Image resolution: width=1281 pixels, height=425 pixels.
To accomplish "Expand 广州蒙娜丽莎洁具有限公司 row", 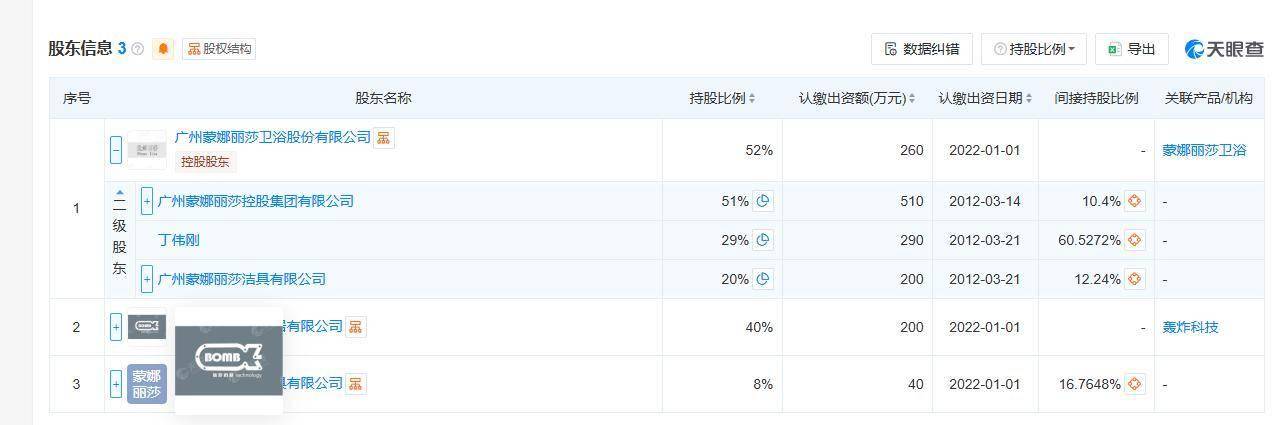I will click(147, 279).
